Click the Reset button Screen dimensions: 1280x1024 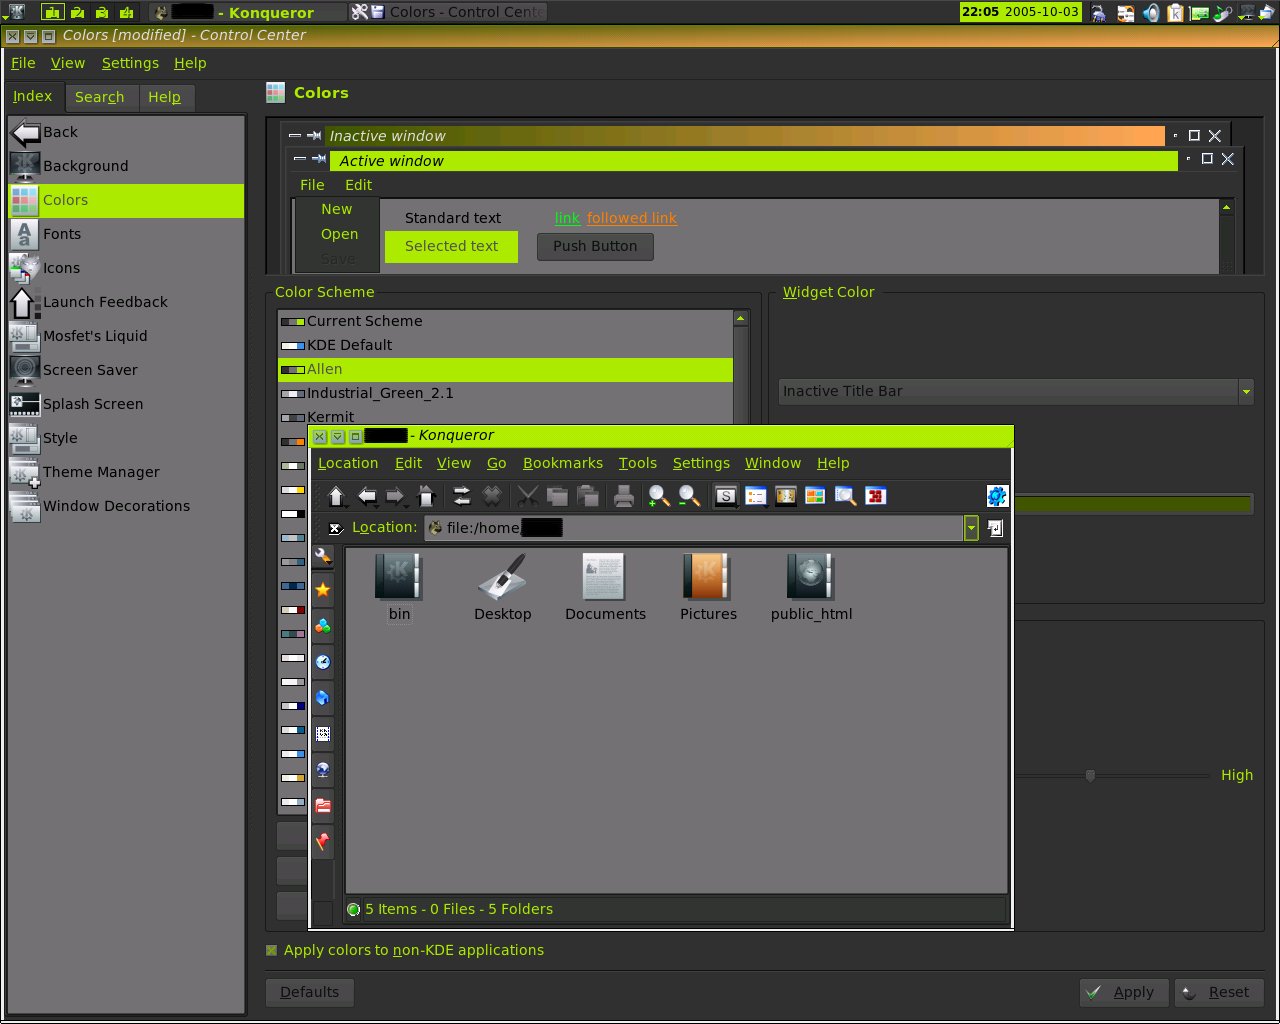[1219, 992]
